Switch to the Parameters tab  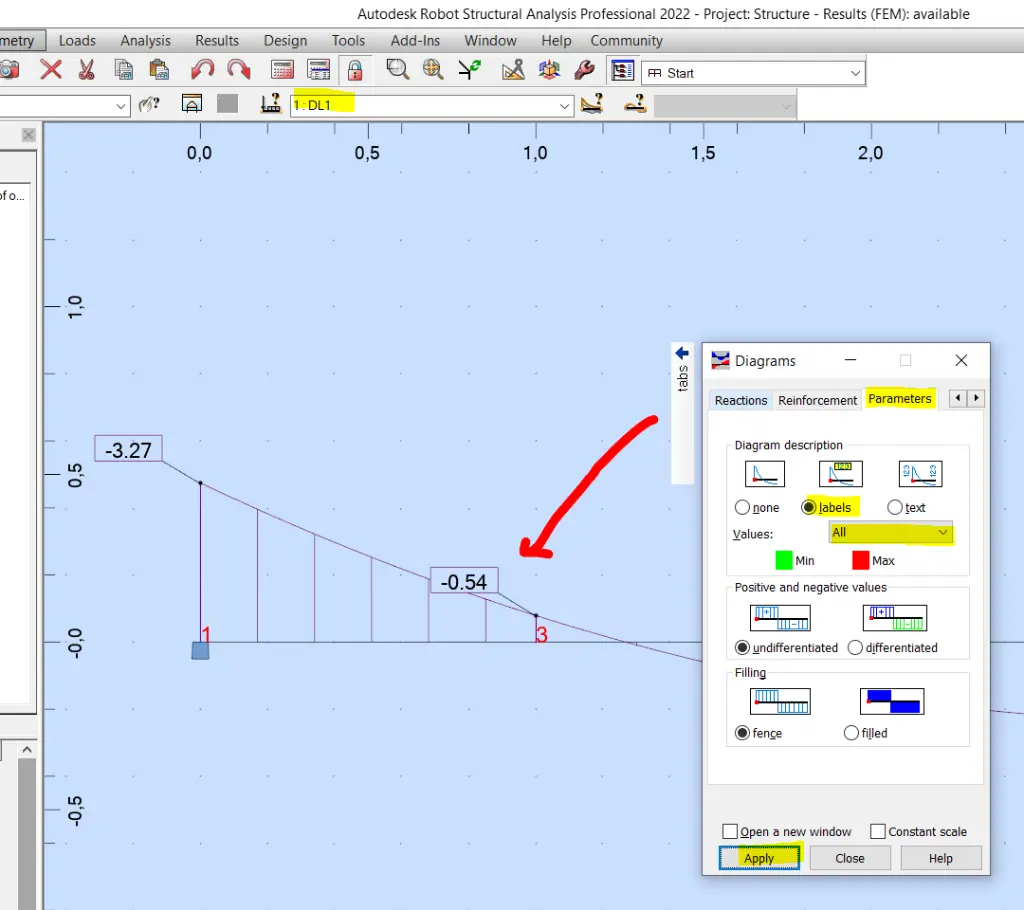899,398
